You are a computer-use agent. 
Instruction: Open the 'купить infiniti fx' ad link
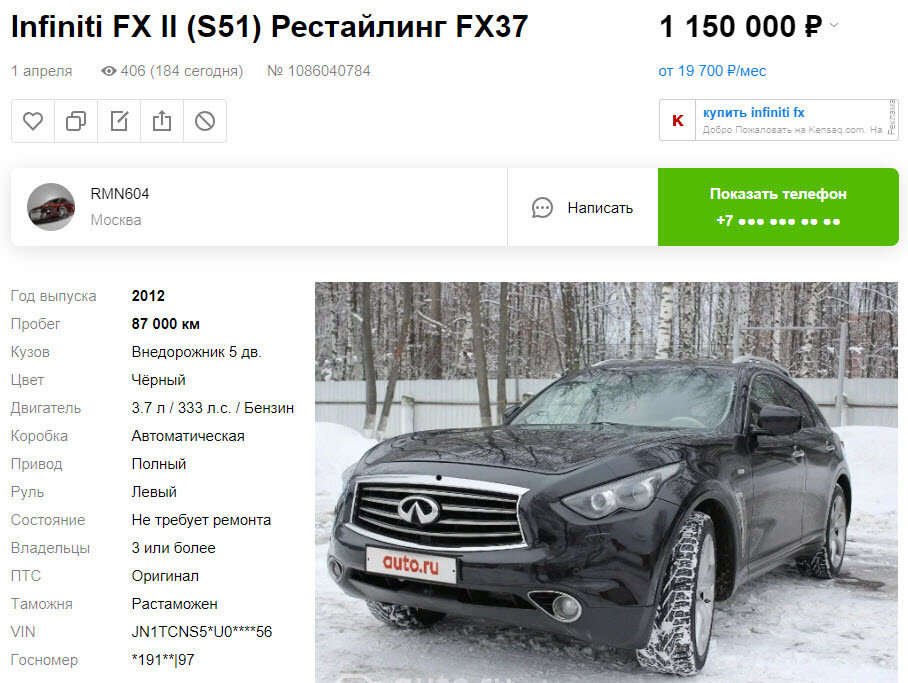point(753,112)
